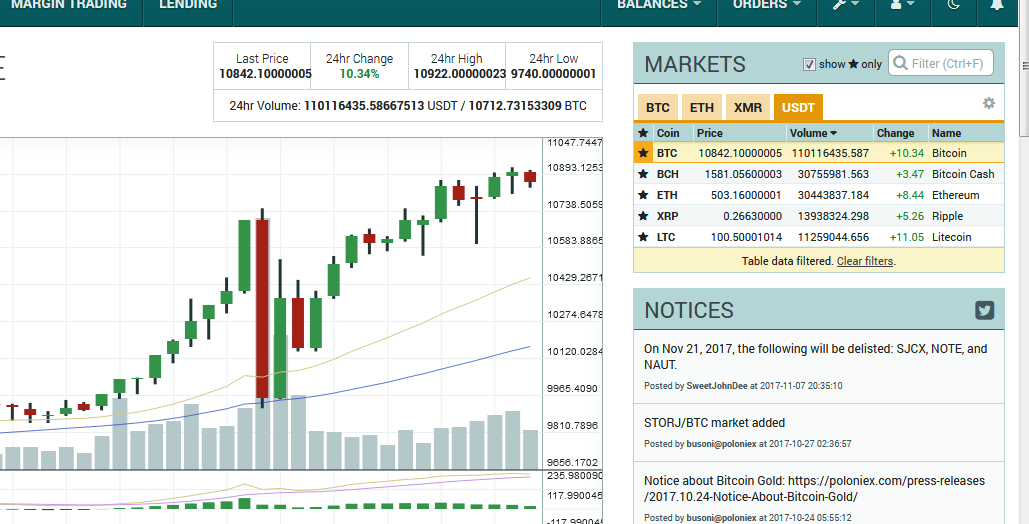Click the Clear filters link

click(x=865, y=261)
